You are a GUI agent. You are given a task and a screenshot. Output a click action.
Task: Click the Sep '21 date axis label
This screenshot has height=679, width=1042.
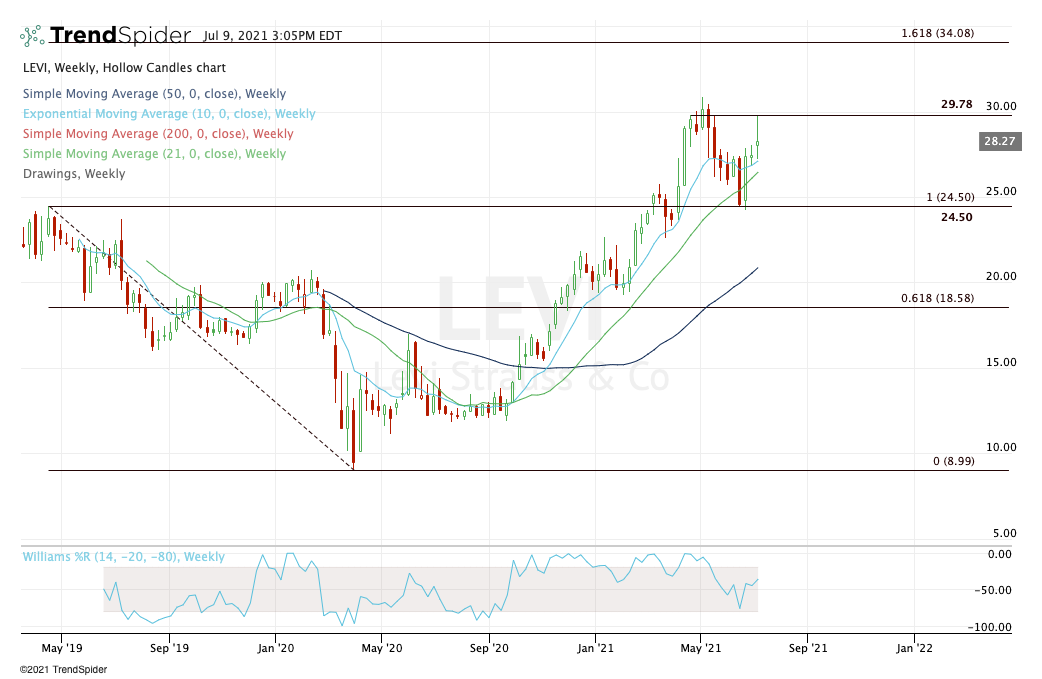(x=808, y=648)
